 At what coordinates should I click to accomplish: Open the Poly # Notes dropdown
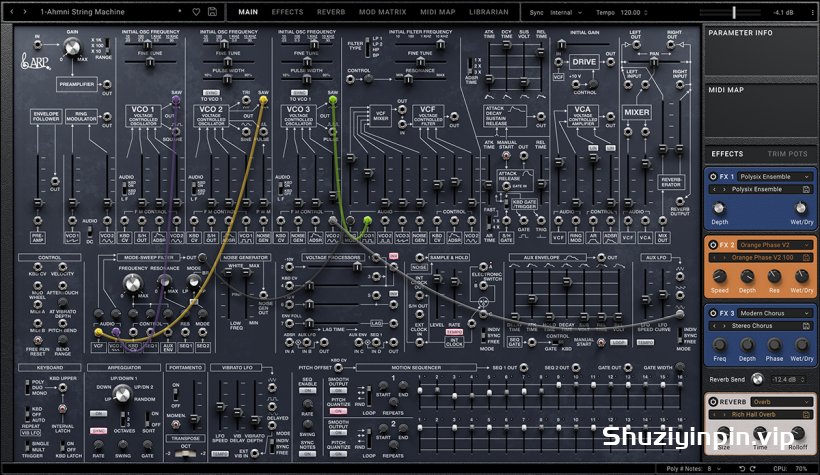(715, 468)
